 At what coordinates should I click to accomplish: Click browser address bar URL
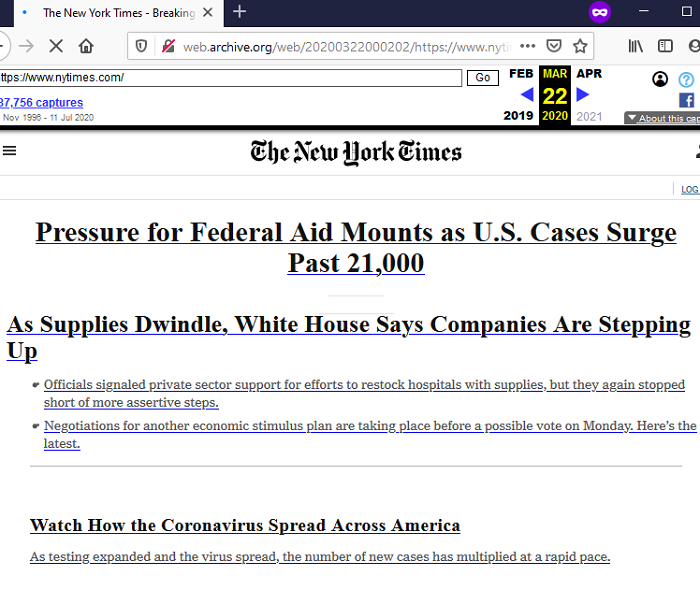click(x=346, y=46)
